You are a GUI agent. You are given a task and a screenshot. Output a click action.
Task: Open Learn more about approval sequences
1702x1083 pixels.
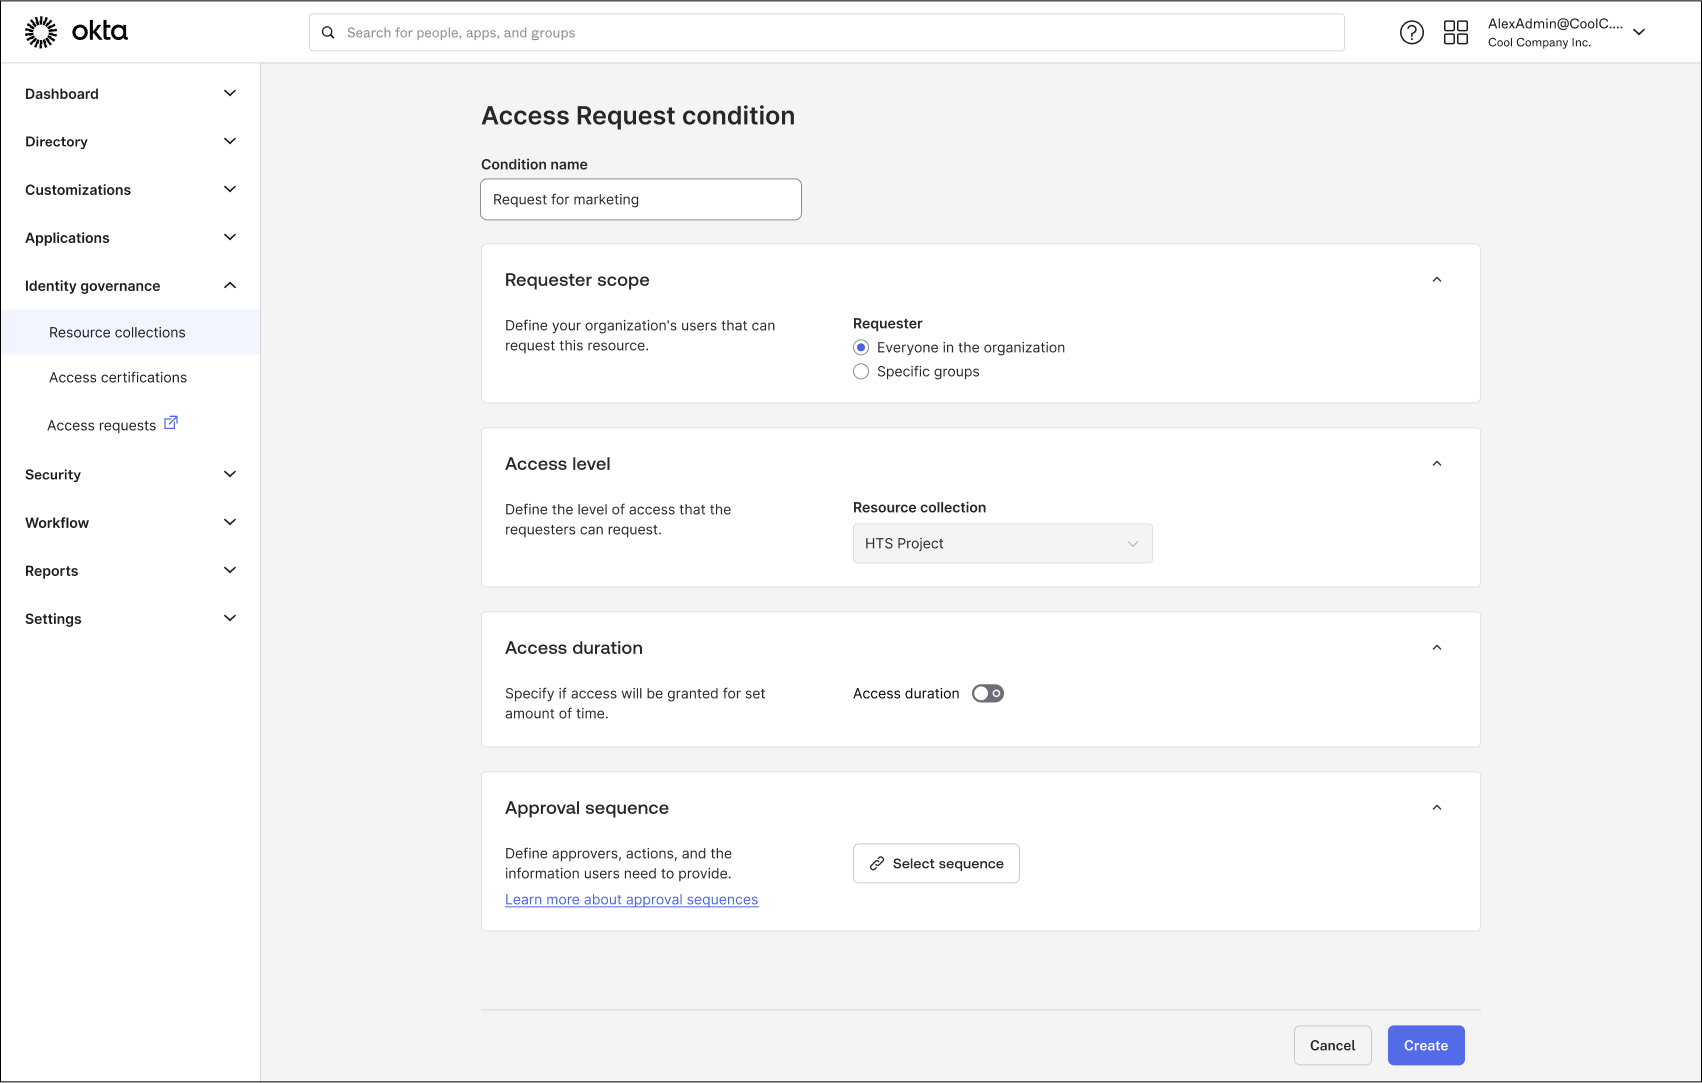tap(631, 899)
